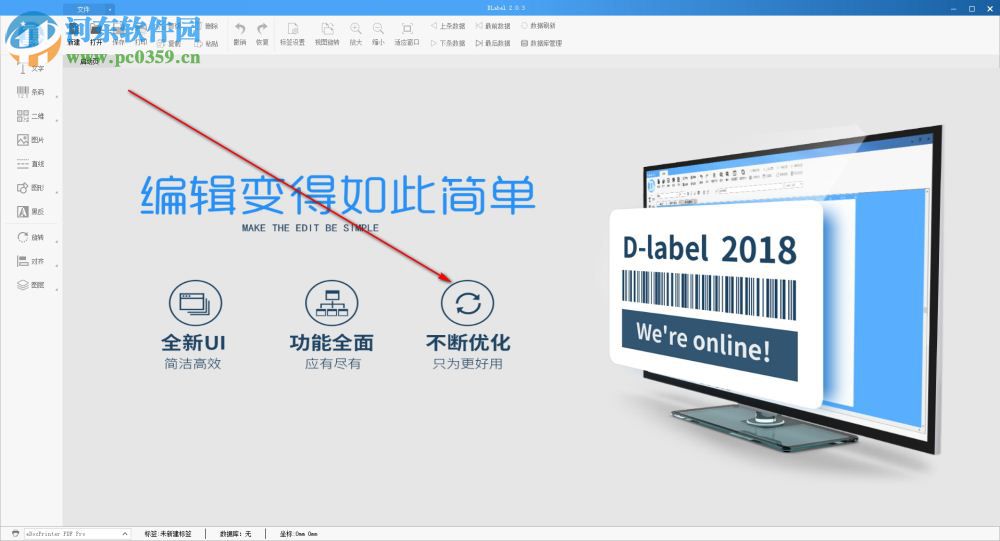Open 数据库管理 database management
This screenshot has width=1000, height=541.
tap(541, 43)
